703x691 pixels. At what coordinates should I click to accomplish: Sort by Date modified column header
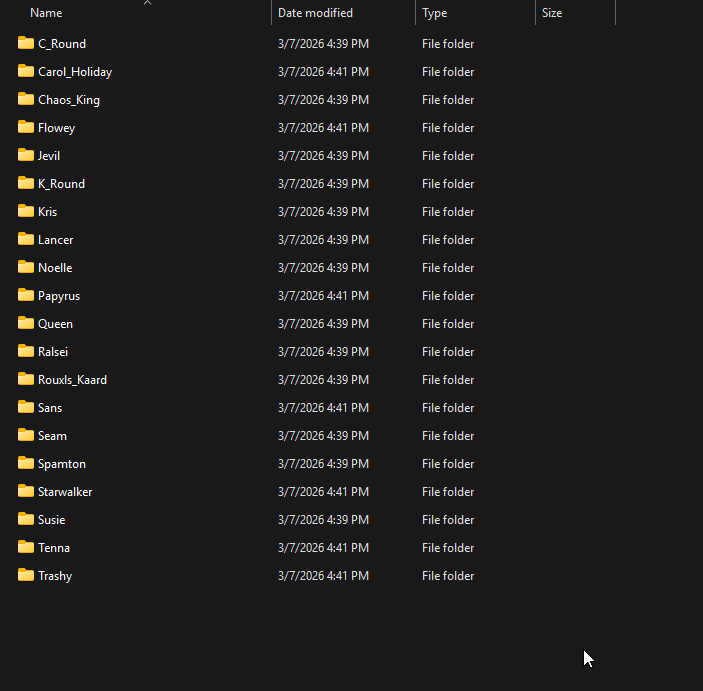tap(315, 13)
